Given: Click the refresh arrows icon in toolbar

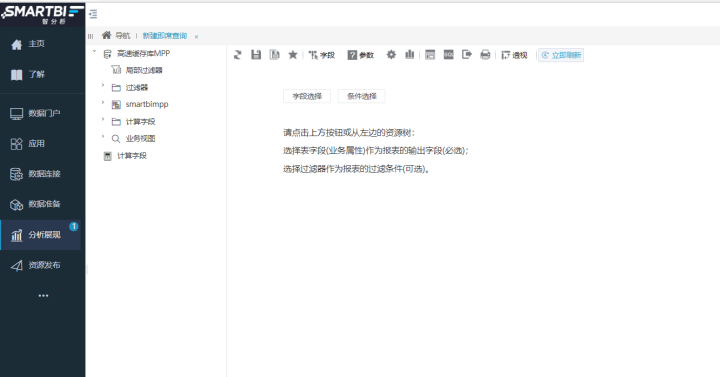Looking at the screenshot, I should click(x=237, y=55).
